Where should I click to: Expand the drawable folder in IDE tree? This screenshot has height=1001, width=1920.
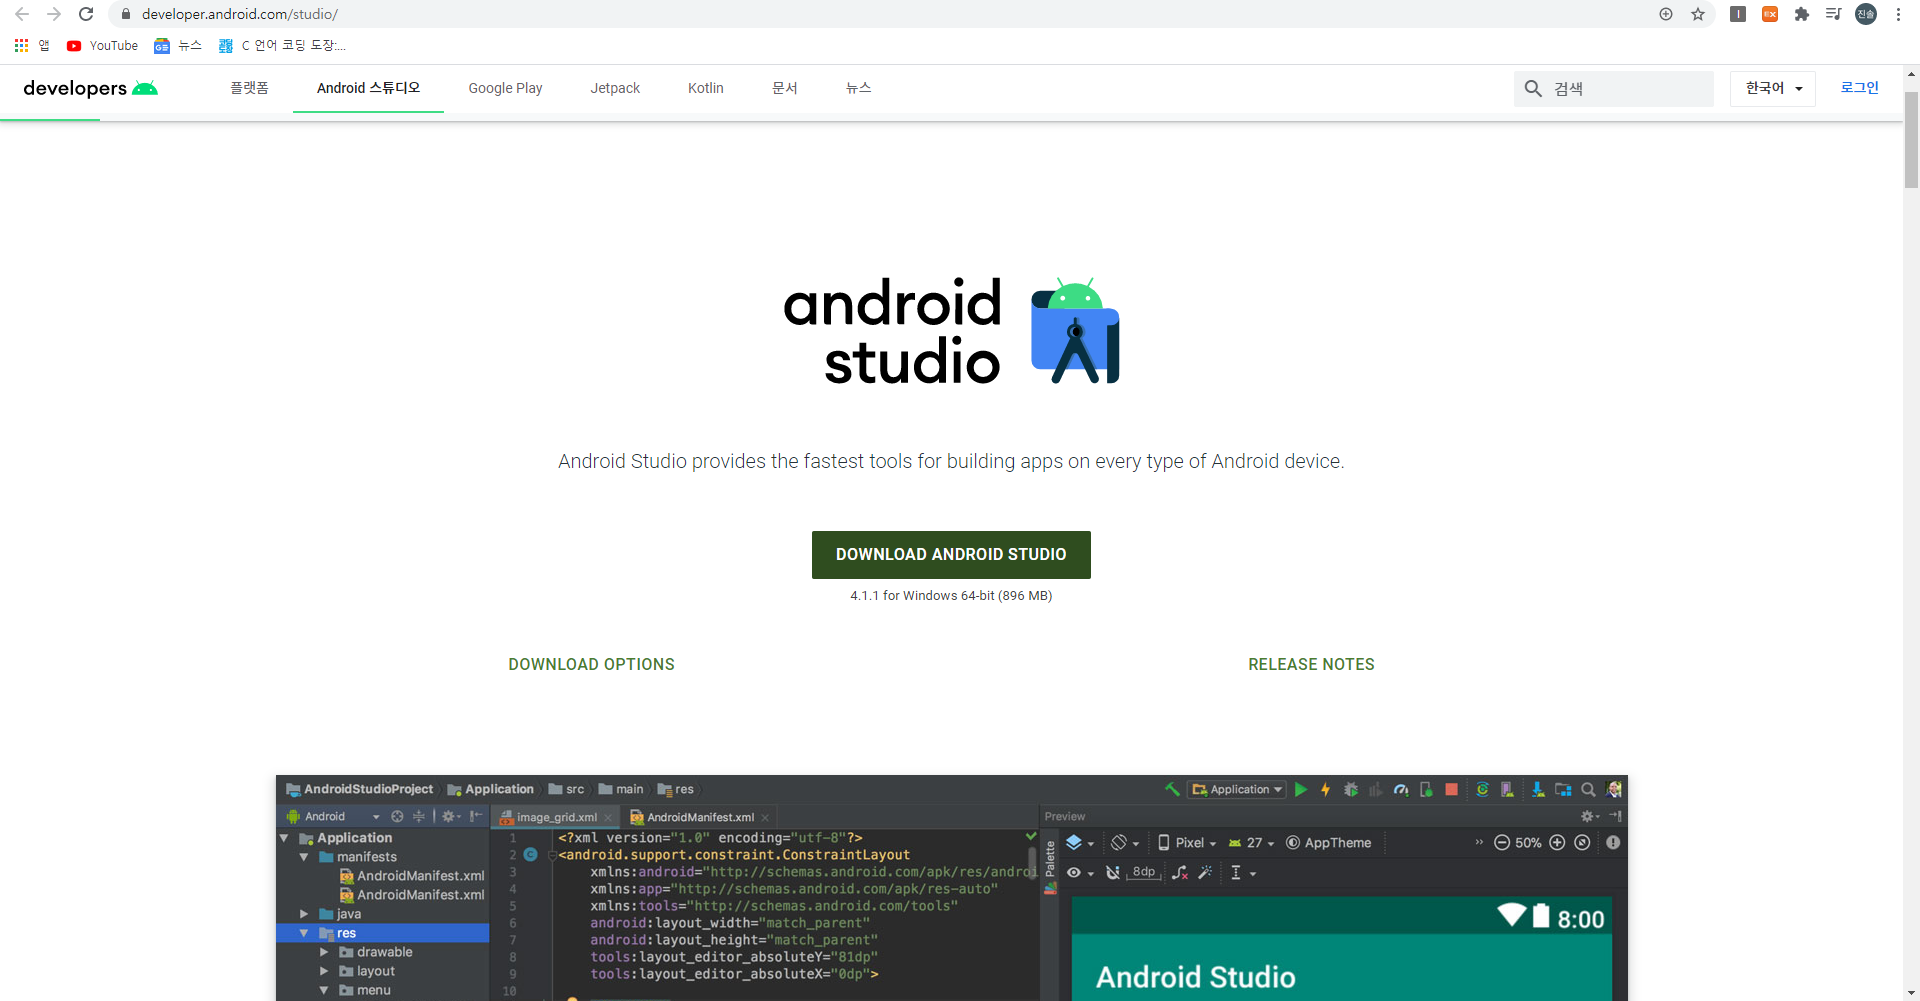324,952
